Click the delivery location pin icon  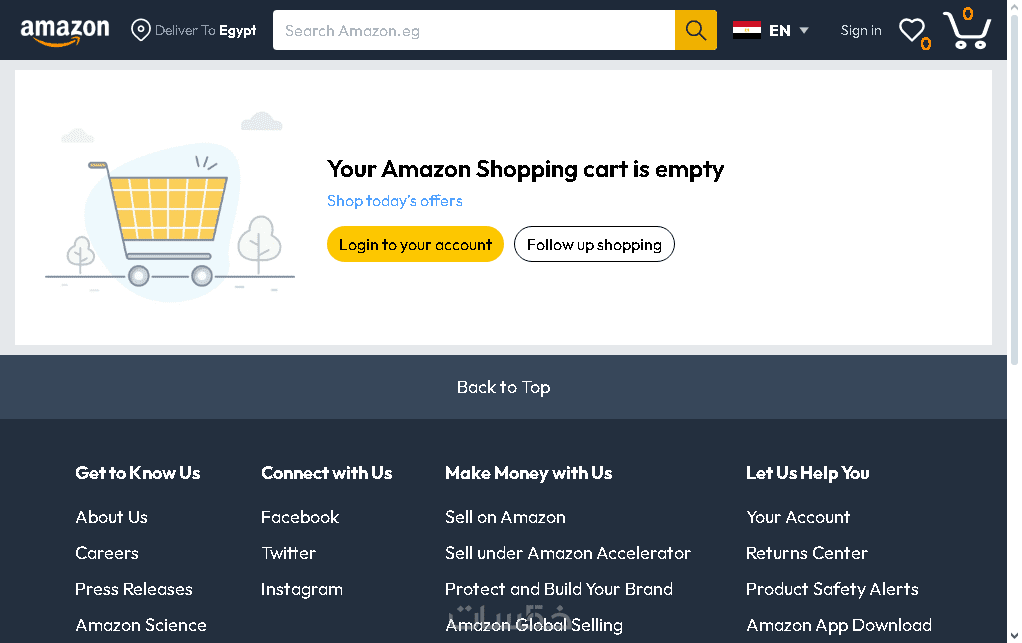141,31
